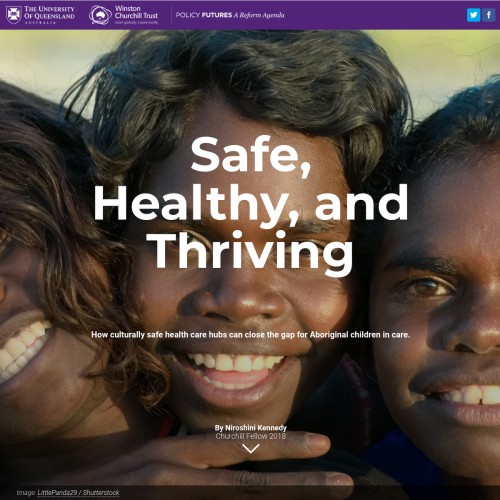Click the 'Churchill Fellow 2018' text
Image resolution: width=500 pixels, height=500 pixels.
(251, 436)
